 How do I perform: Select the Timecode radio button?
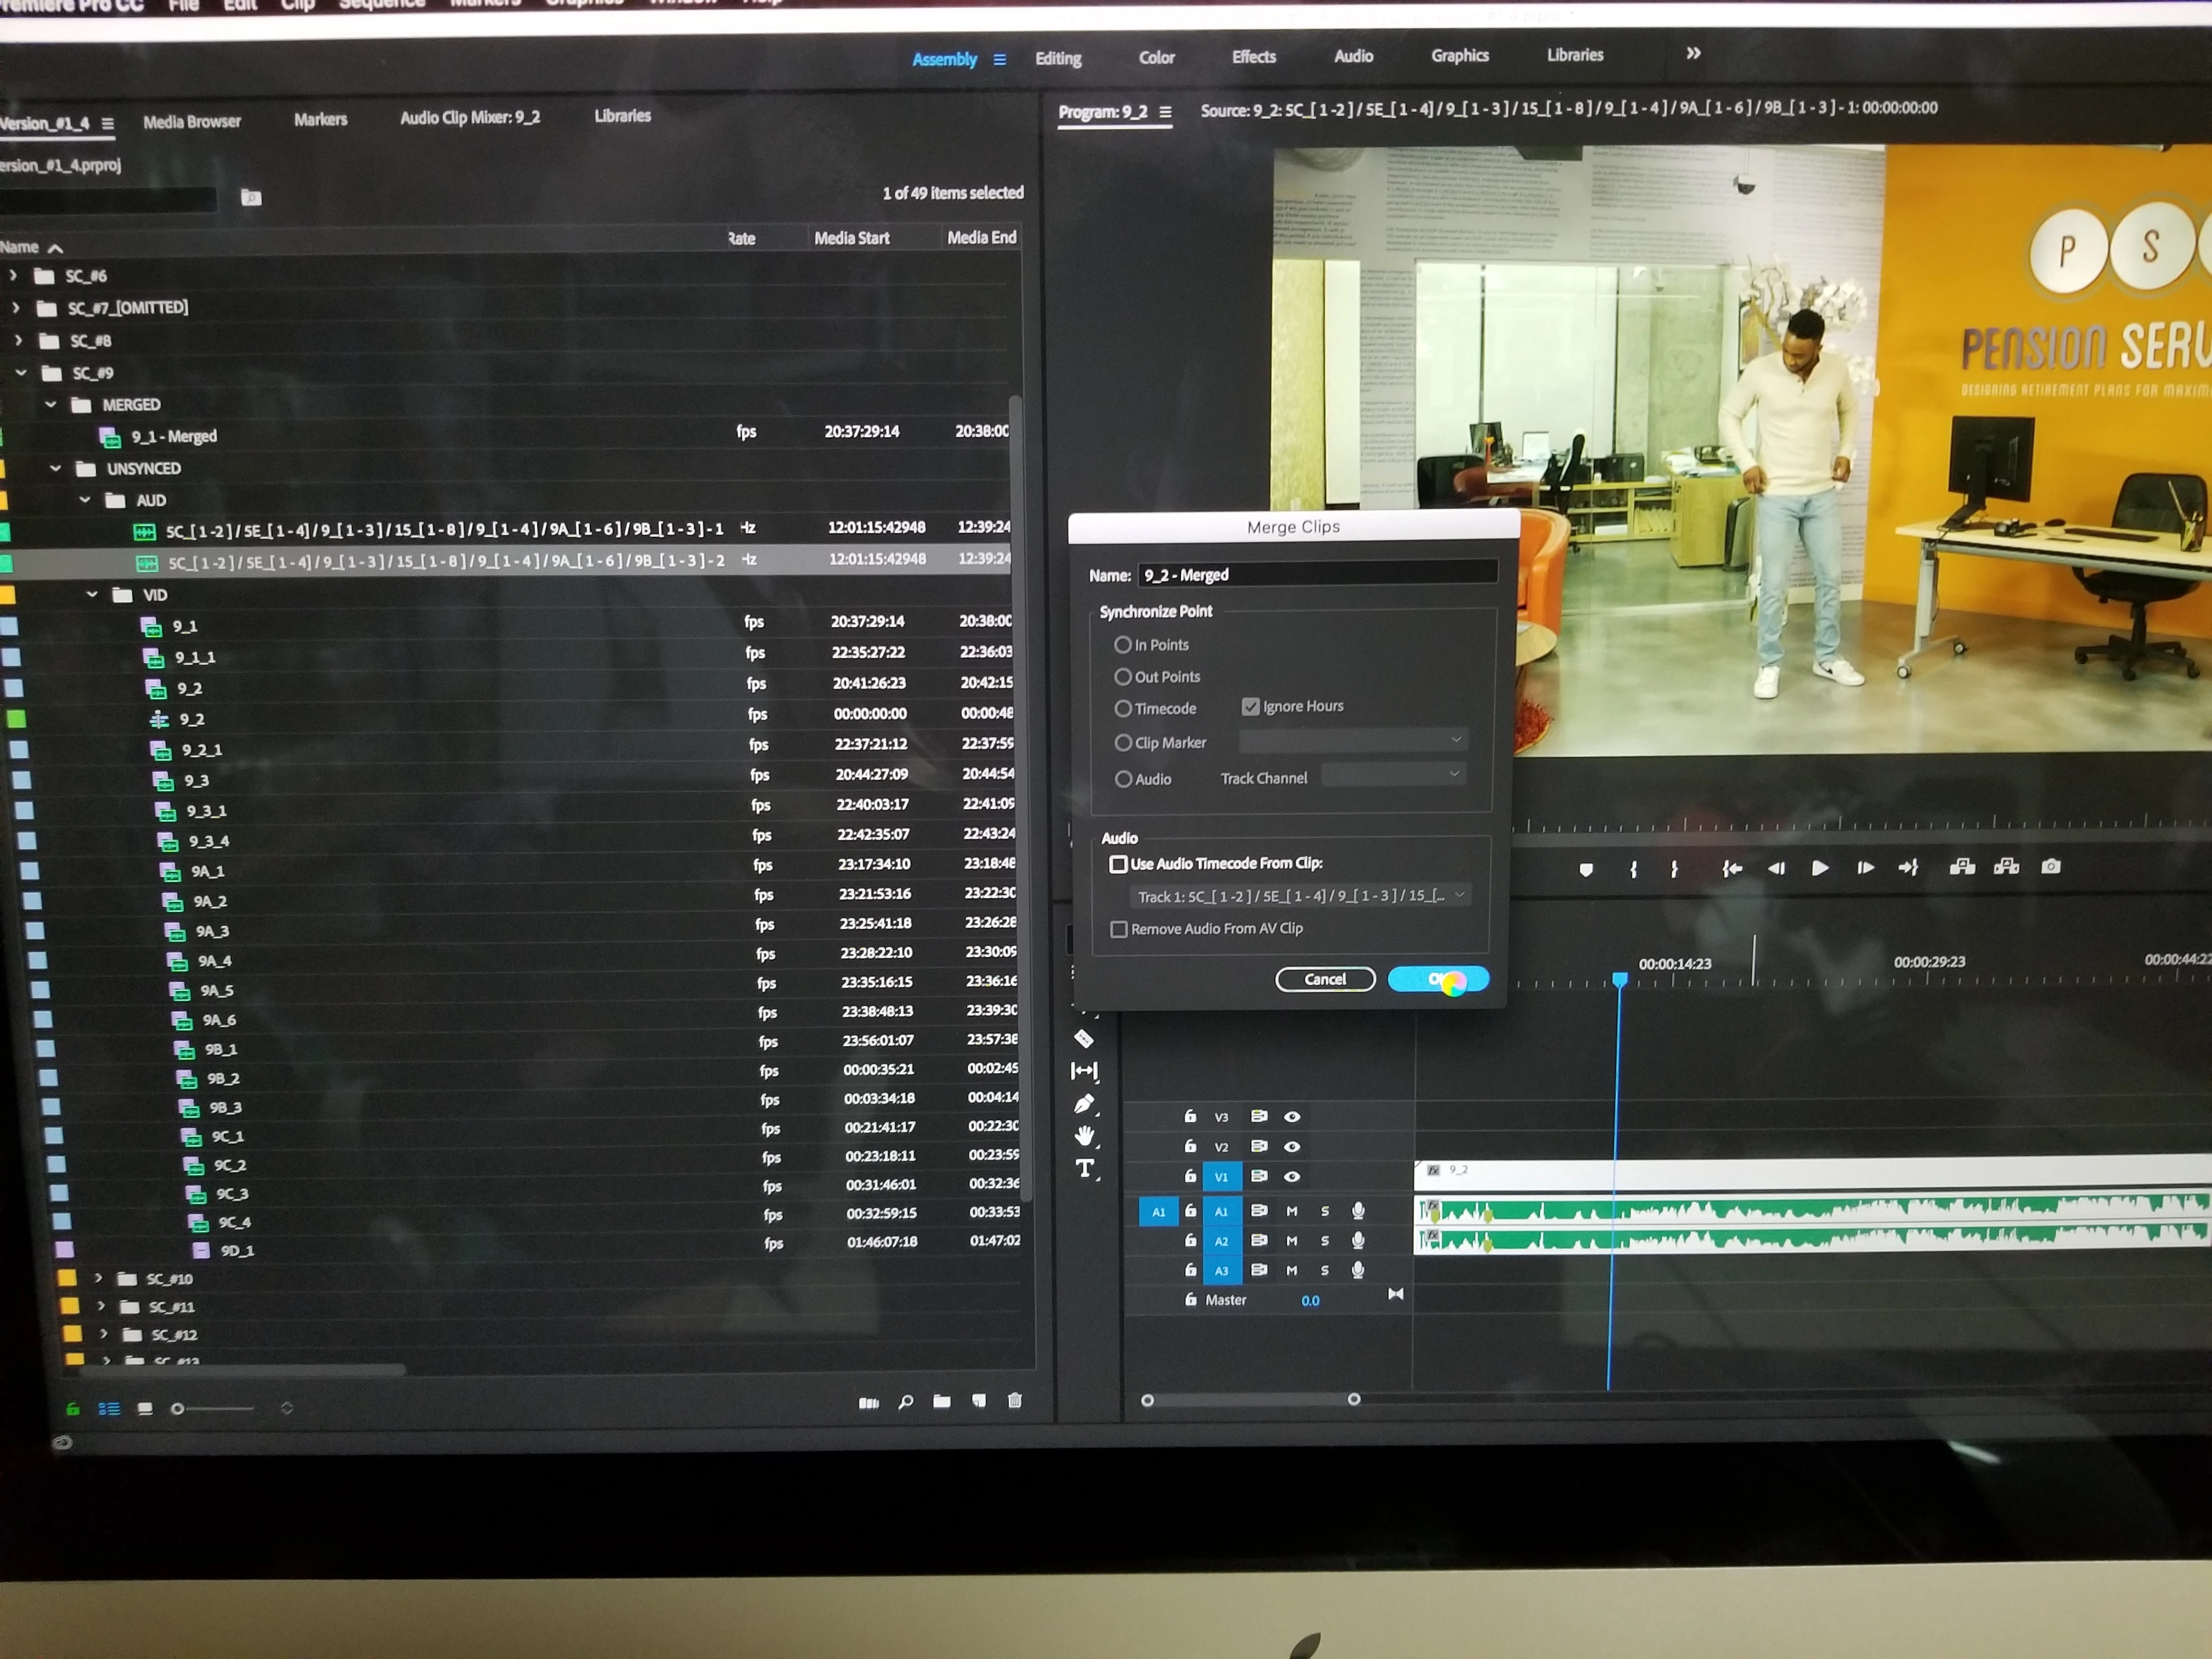point(1123,709)
